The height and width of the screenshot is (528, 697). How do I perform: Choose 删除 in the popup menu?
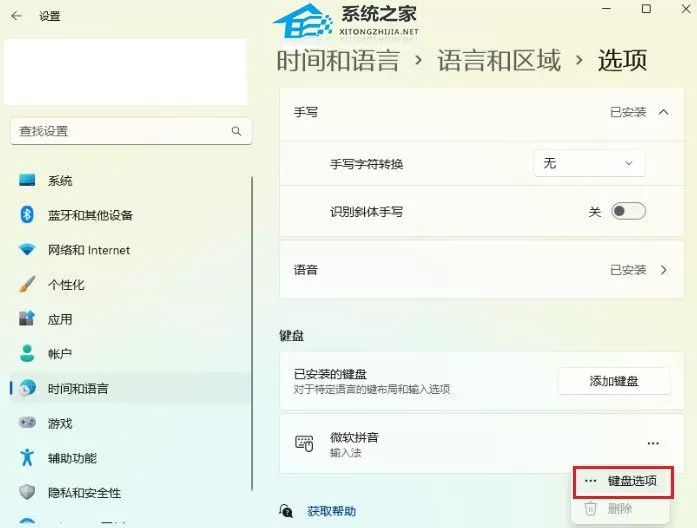coord(621,508)
